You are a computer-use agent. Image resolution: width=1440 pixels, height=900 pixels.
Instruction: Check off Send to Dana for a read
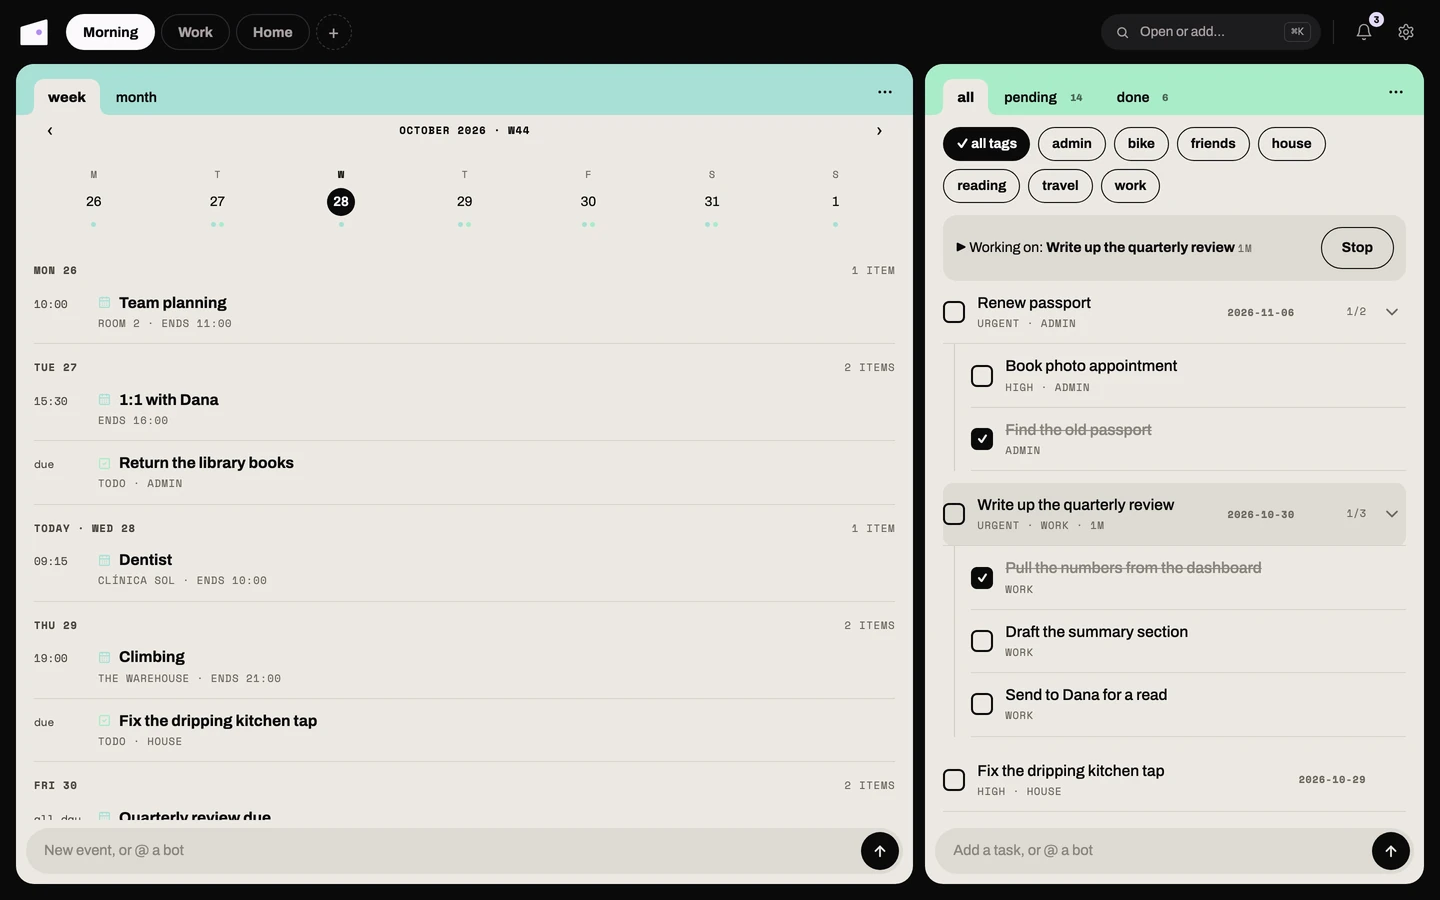[982, 704]
